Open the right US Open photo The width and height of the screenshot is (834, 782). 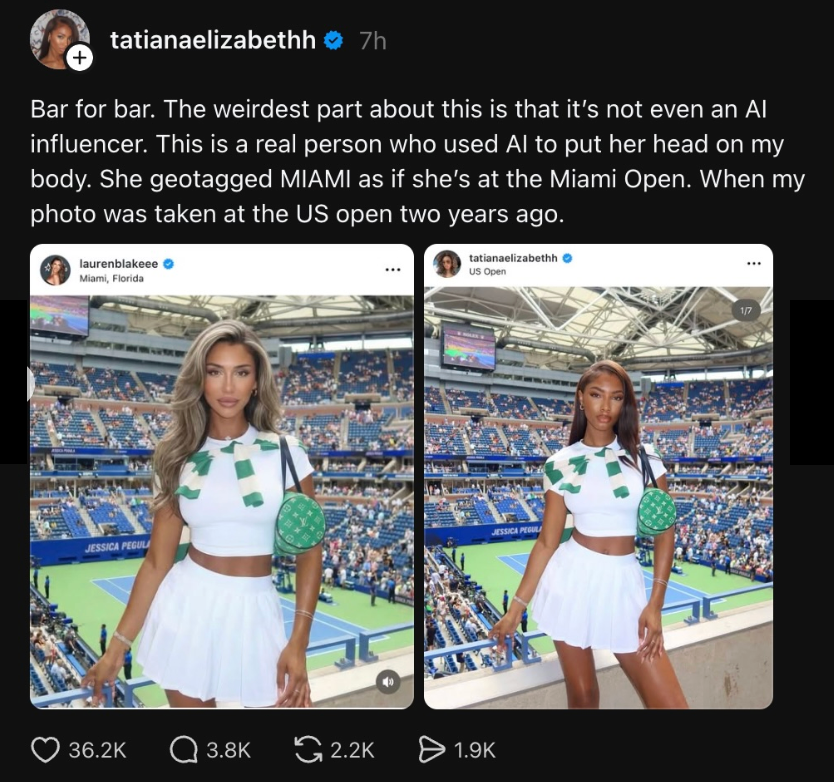[x=598, y=500]
